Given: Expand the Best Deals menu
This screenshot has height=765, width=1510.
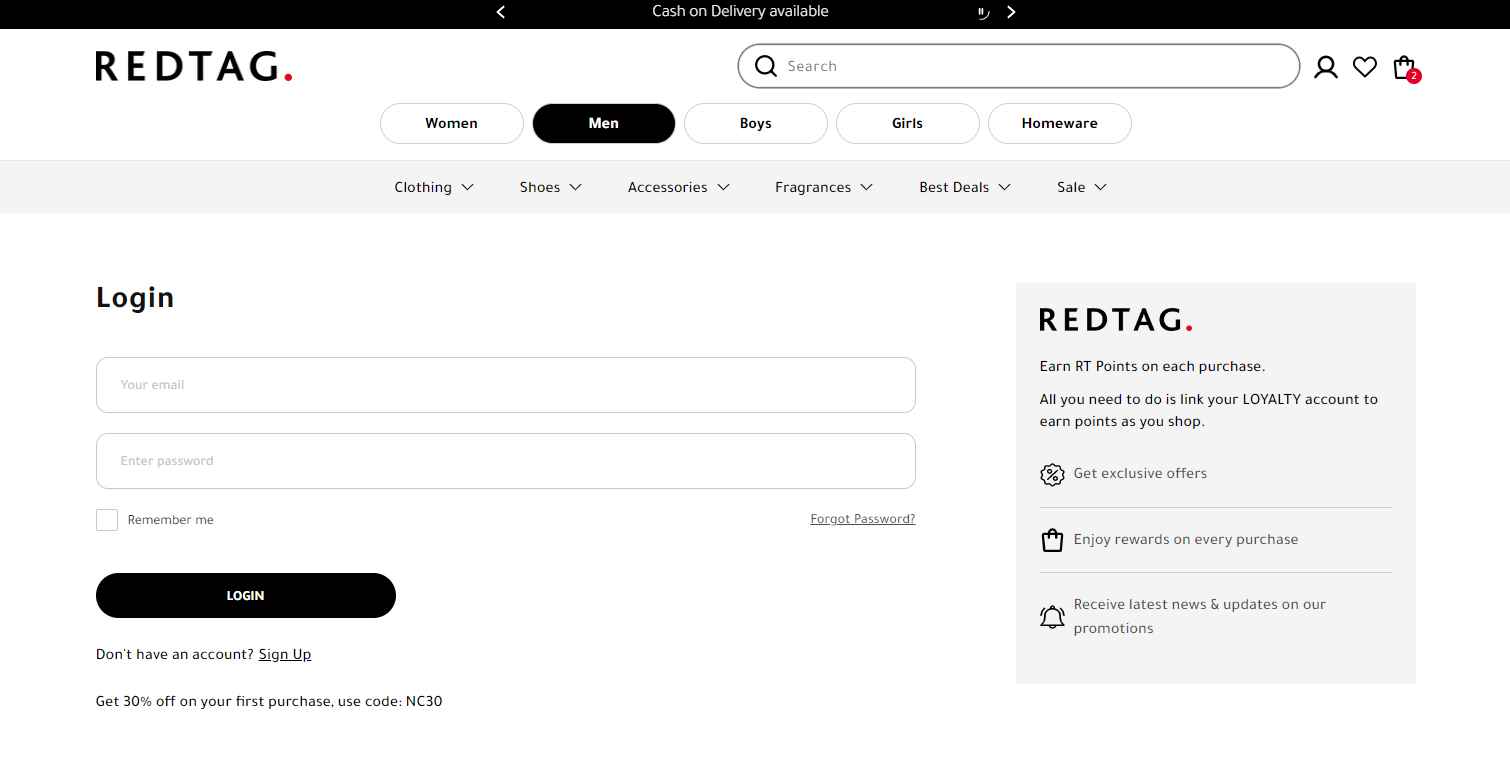Looking at the screenshot, I should (x=963, y=187).
